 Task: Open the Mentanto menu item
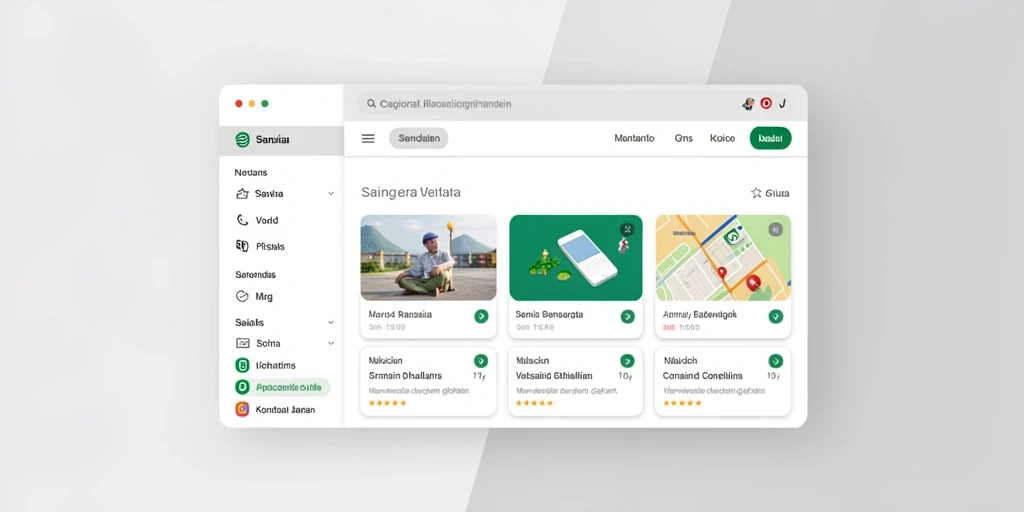click(634, 138)
